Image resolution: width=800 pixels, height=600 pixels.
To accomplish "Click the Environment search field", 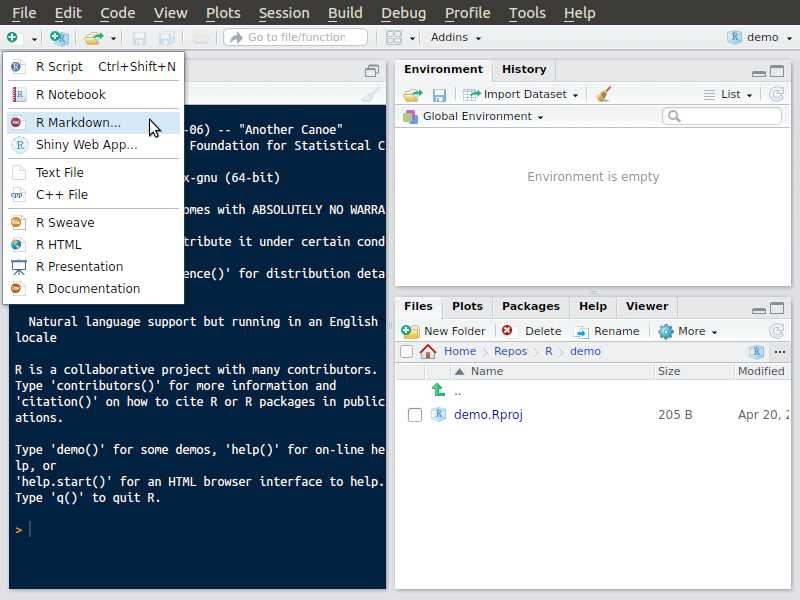I will click(722, 116).
